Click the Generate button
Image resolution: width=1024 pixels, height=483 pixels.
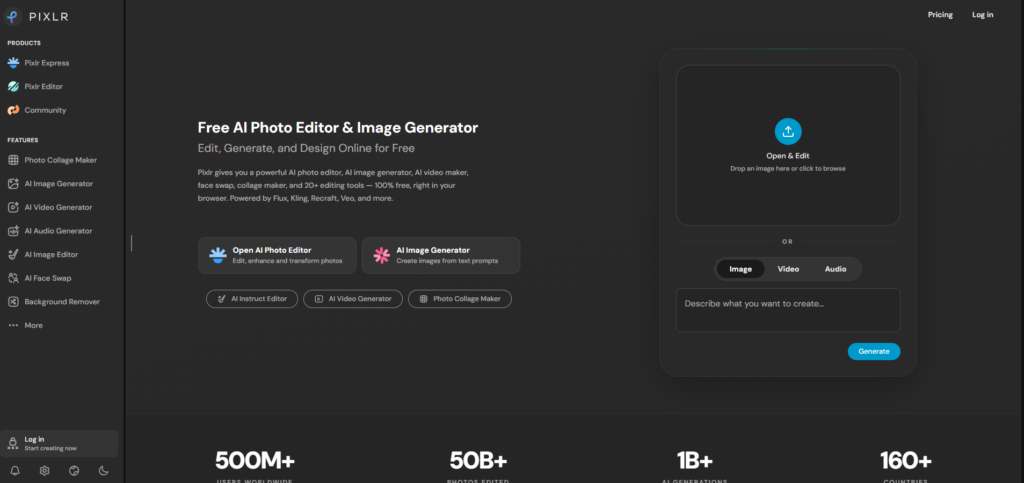pyautogui.click(x=874, y=351)
